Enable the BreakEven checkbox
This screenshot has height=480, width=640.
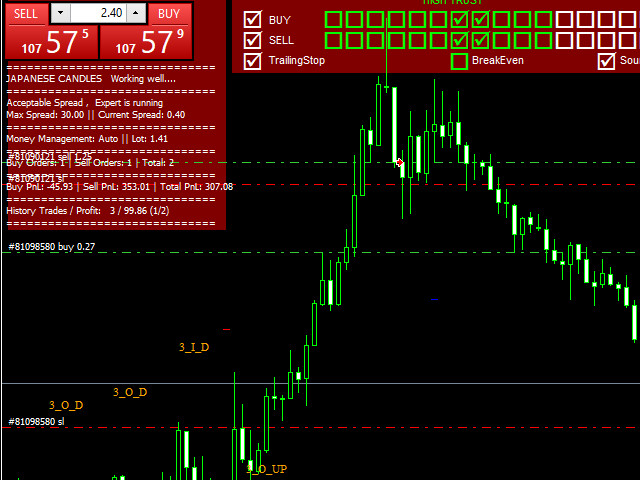tap(459, 61)
